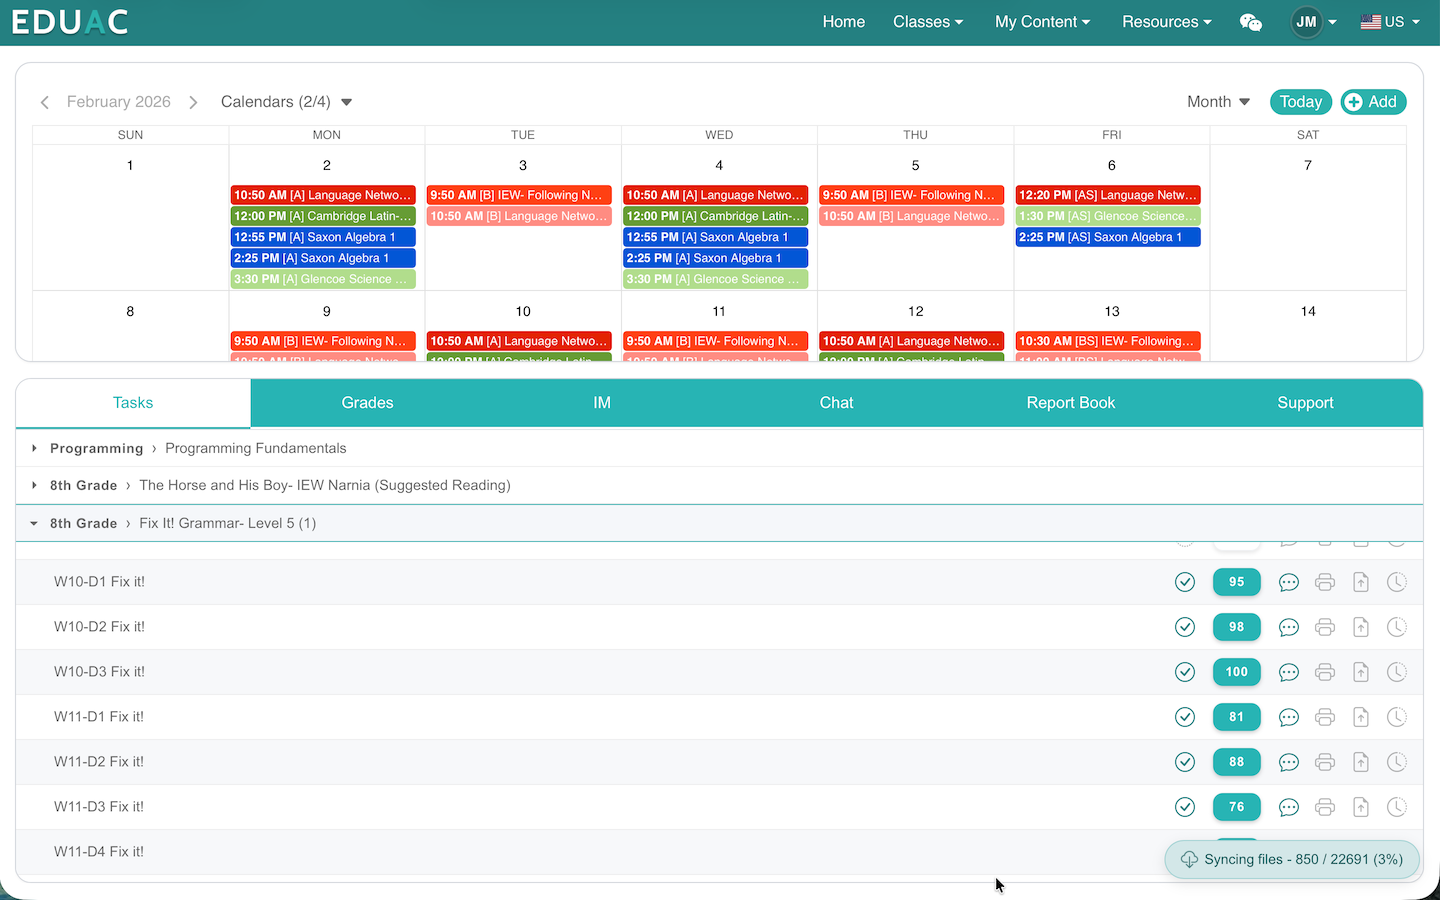
Task: Toggle completion check for W10-D3 Fix it!
Action: coord(1185,672)
